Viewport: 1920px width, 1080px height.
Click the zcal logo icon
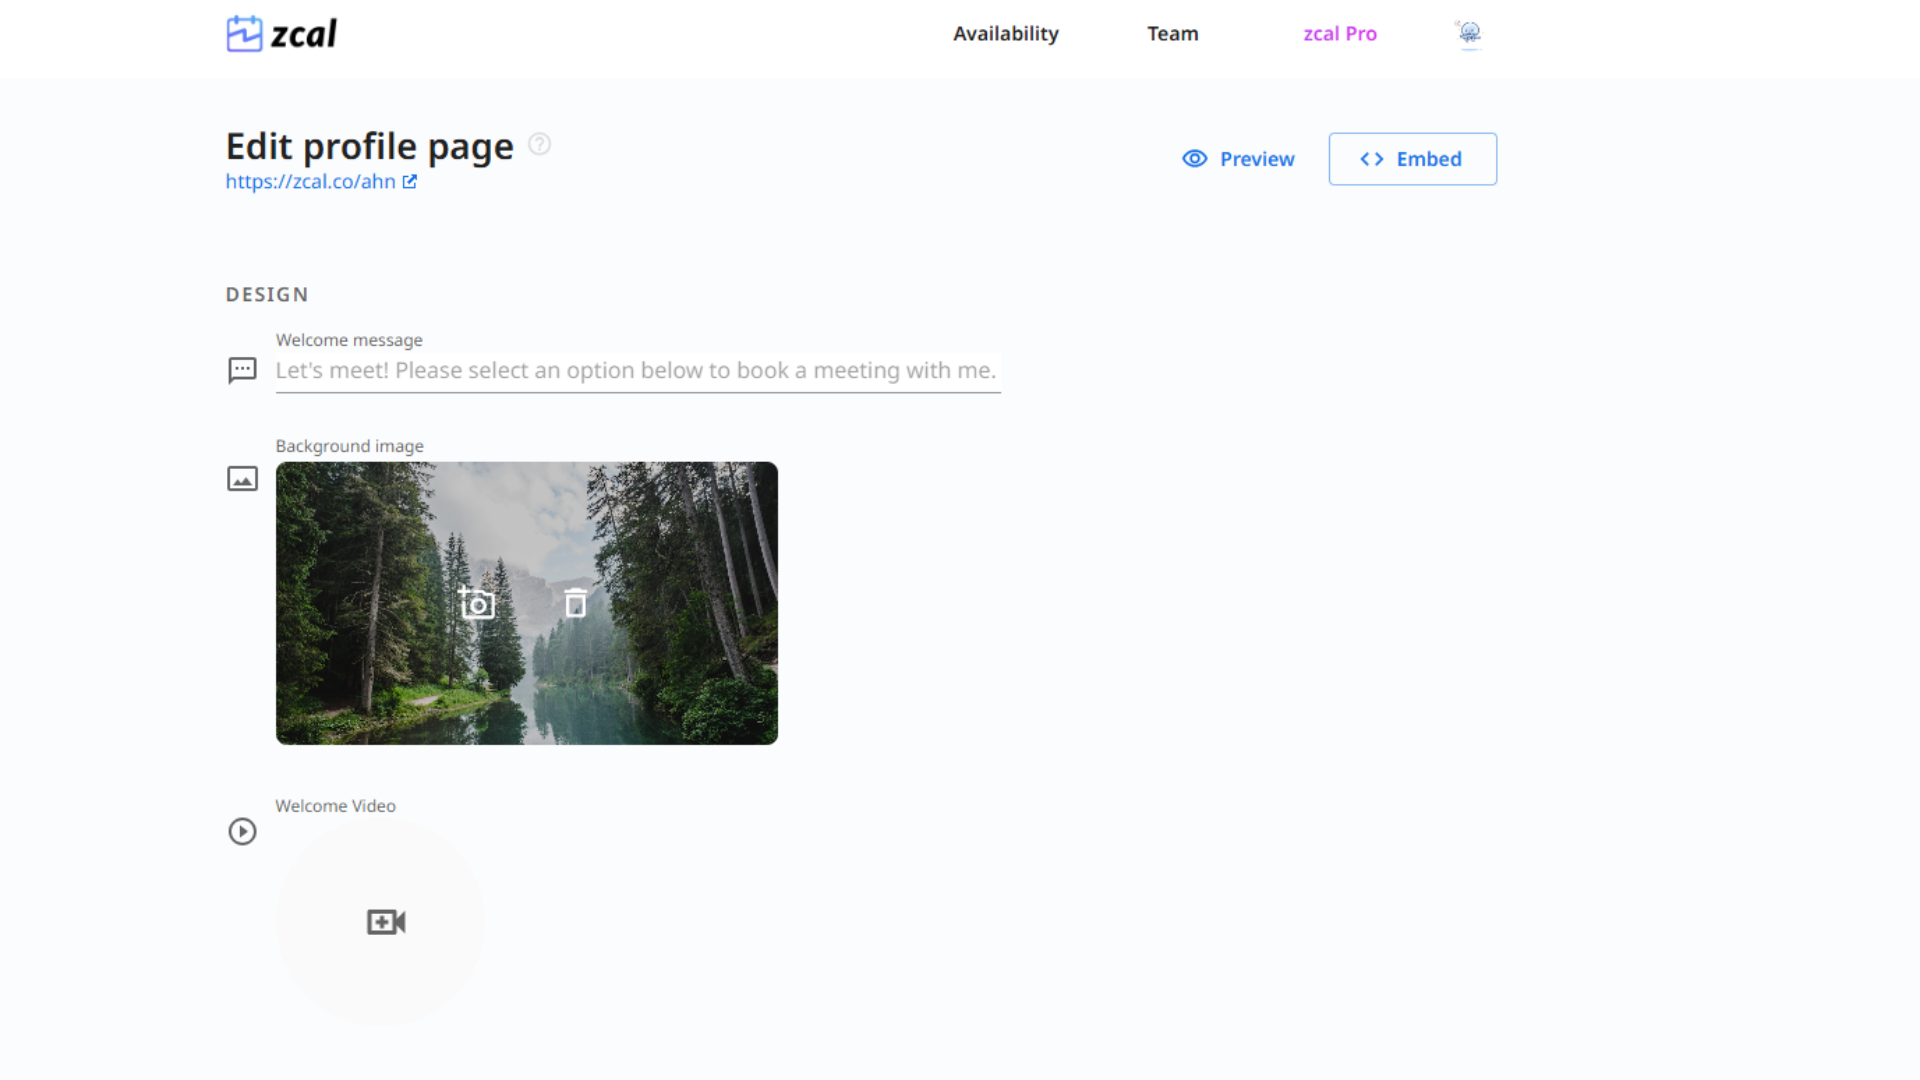pos(244,33)
